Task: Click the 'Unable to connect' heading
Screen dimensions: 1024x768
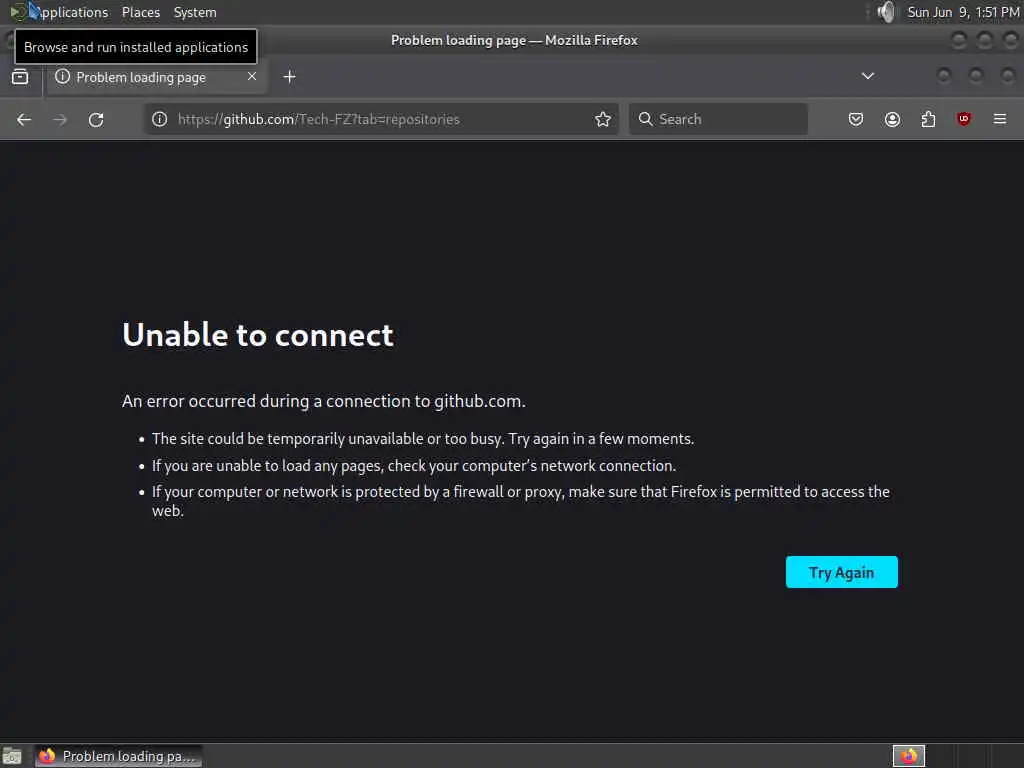Action: click(258, 335)
